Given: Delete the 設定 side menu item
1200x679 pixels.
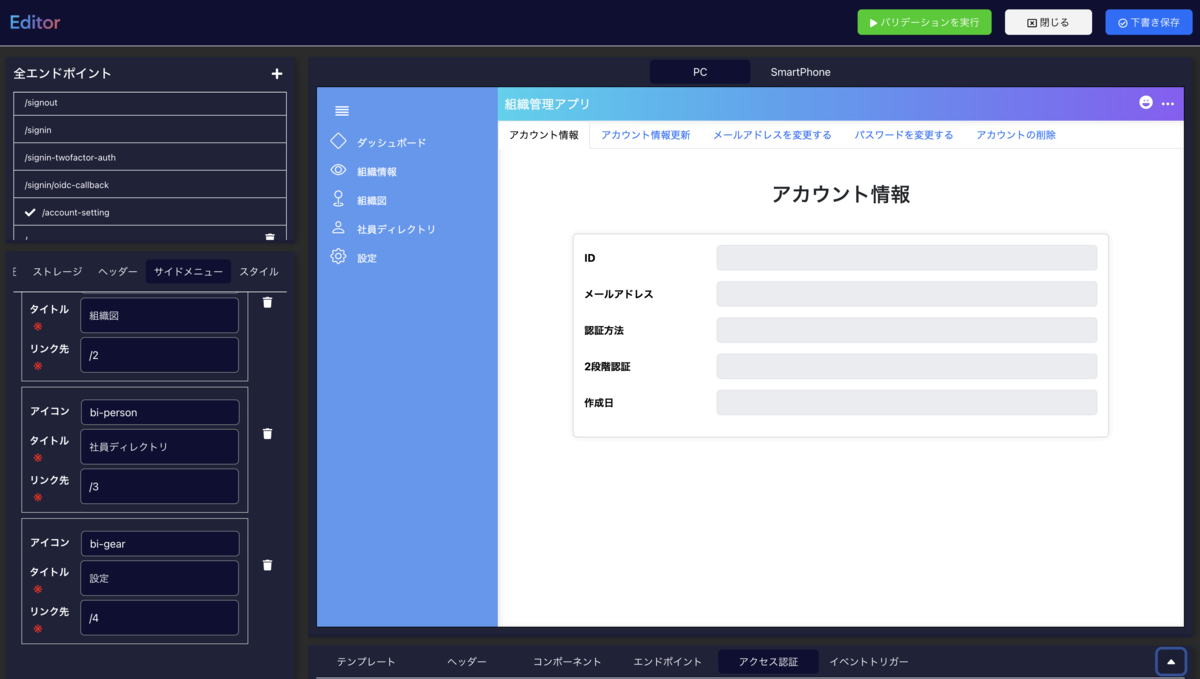Looking at the screenshot, I should [267, 565].
